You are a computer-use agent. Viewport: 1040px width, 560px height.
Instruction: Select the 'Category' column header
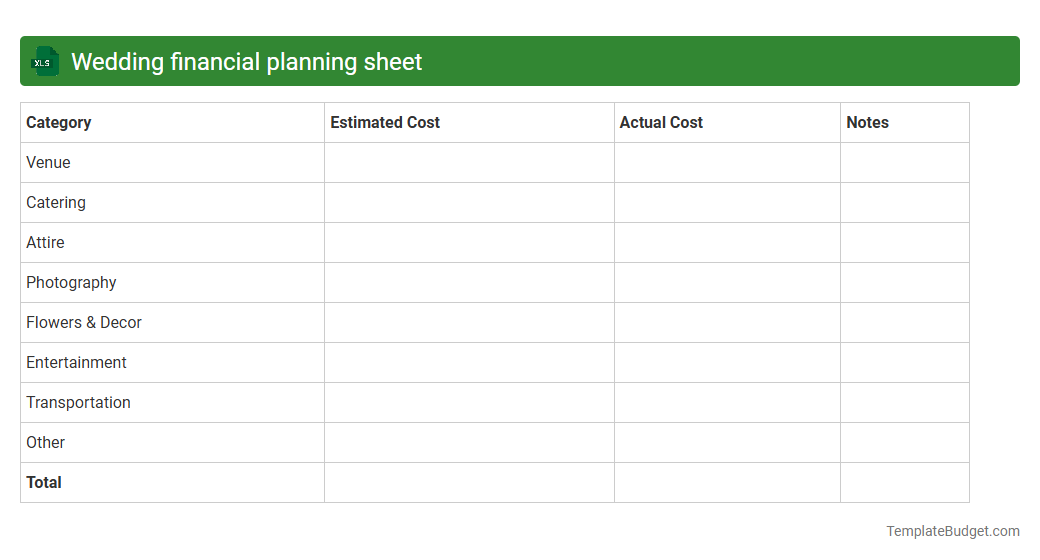point(172,123)
